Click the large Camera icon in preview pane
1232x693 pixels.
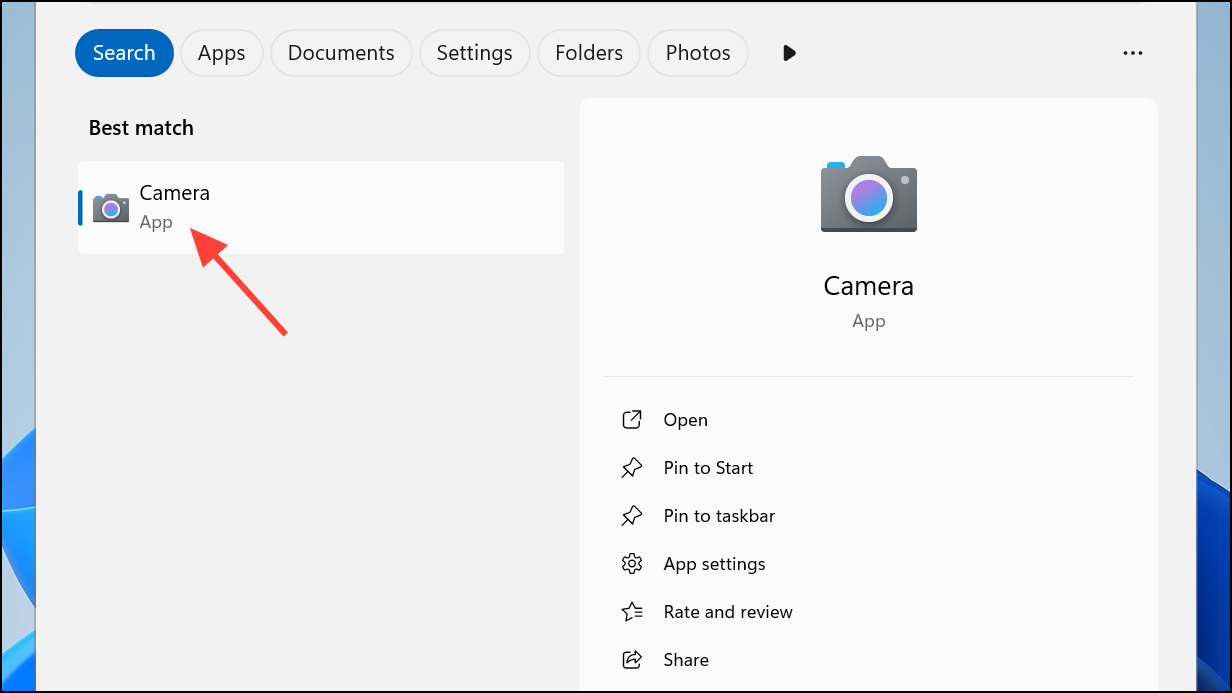click(x=869, y=194)
